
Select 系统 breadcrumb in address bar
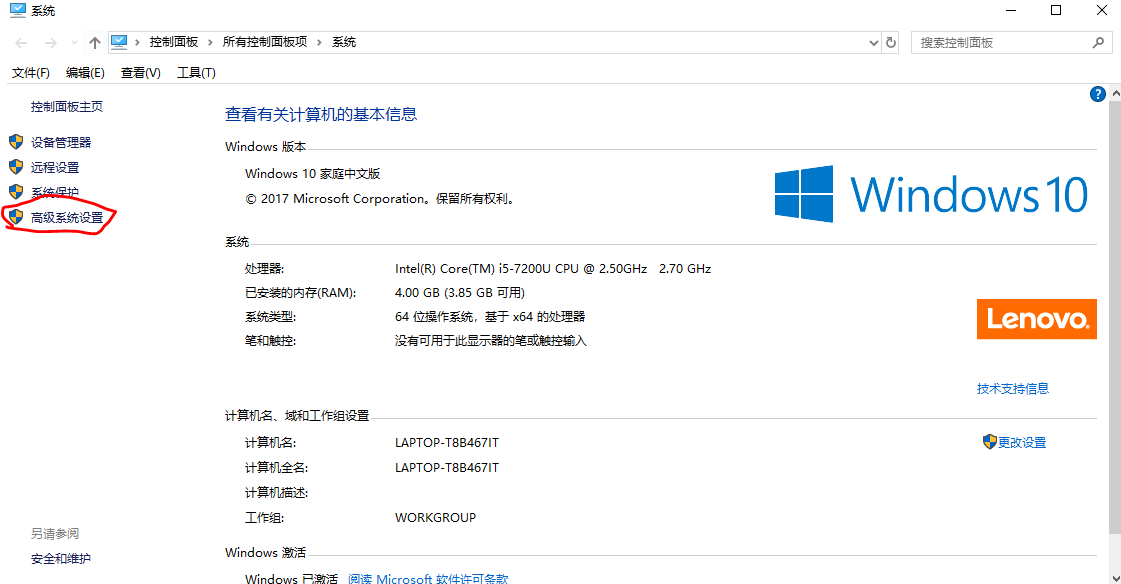point(344,42)
